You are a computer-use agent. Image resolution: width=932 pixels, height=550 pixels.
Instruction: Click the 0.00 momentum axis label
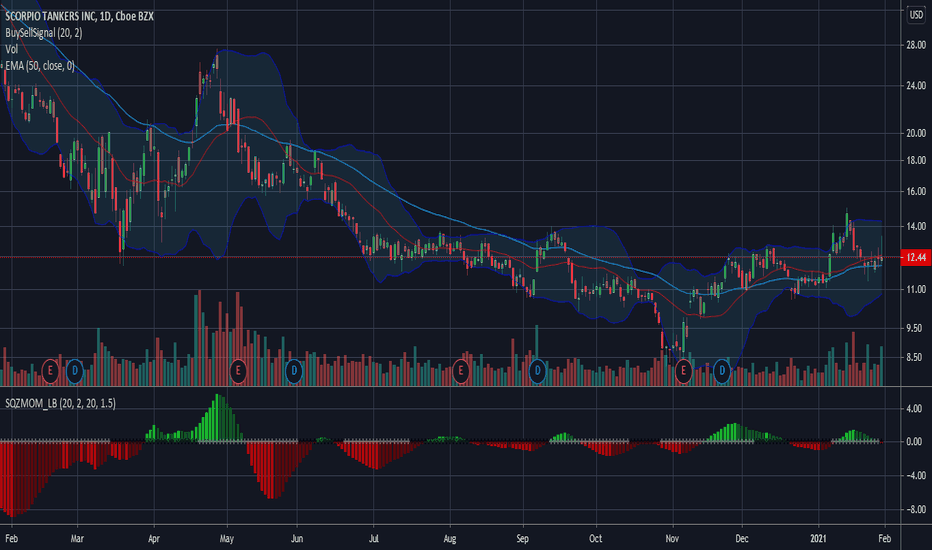coord(914,442)
